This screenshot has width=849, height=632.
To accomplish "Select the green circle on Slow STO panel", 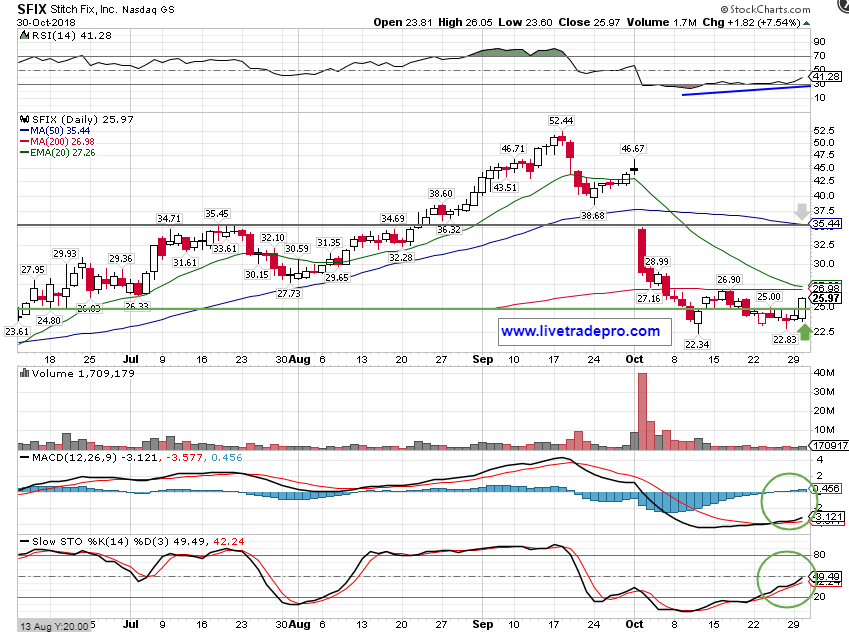I will pyautogui.click(x=783, y=578).
